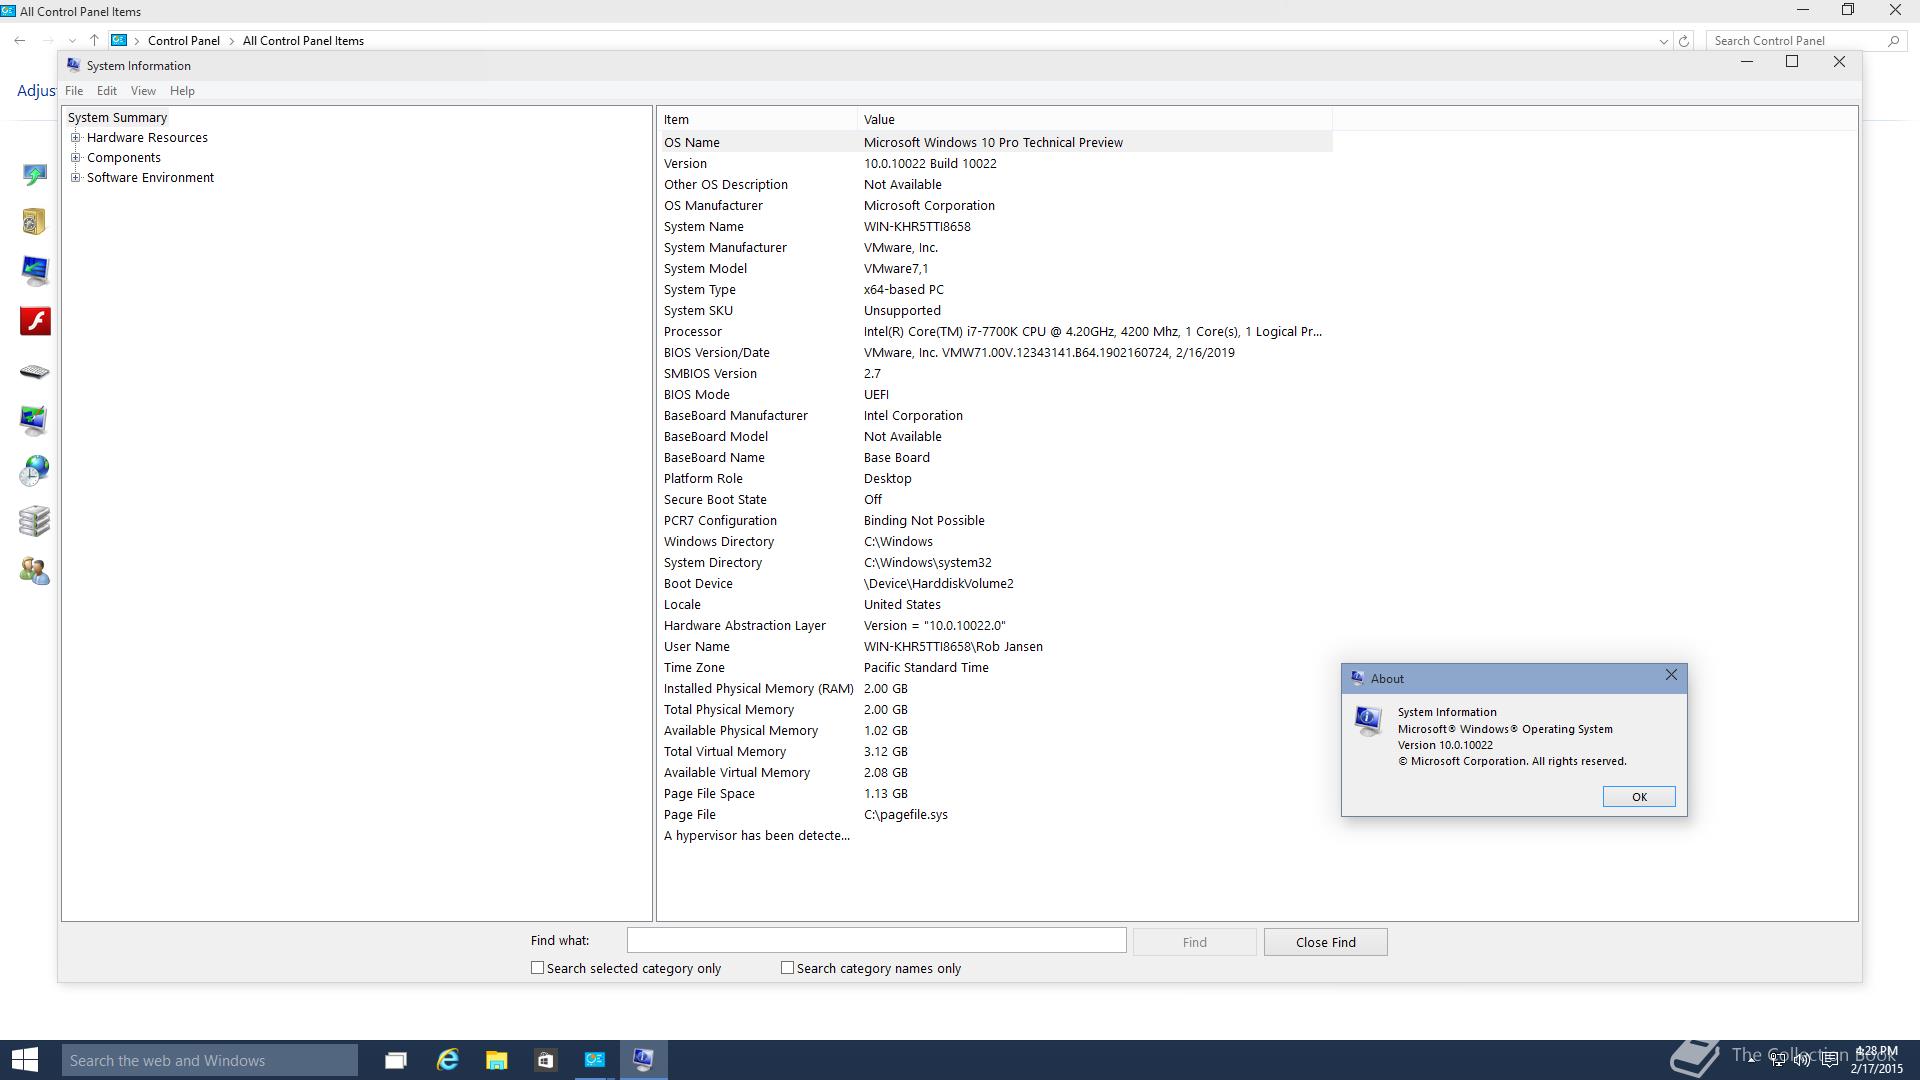The width and height of the screenshot is (1920, 1080).
Task: Select the User Name row
Action: click(996, 646)
